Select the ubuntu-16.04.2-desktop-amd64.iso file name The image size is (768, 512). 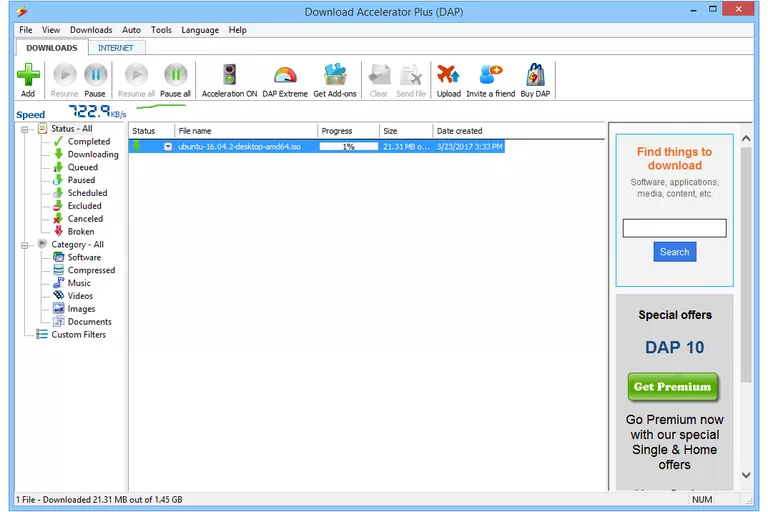239,146
